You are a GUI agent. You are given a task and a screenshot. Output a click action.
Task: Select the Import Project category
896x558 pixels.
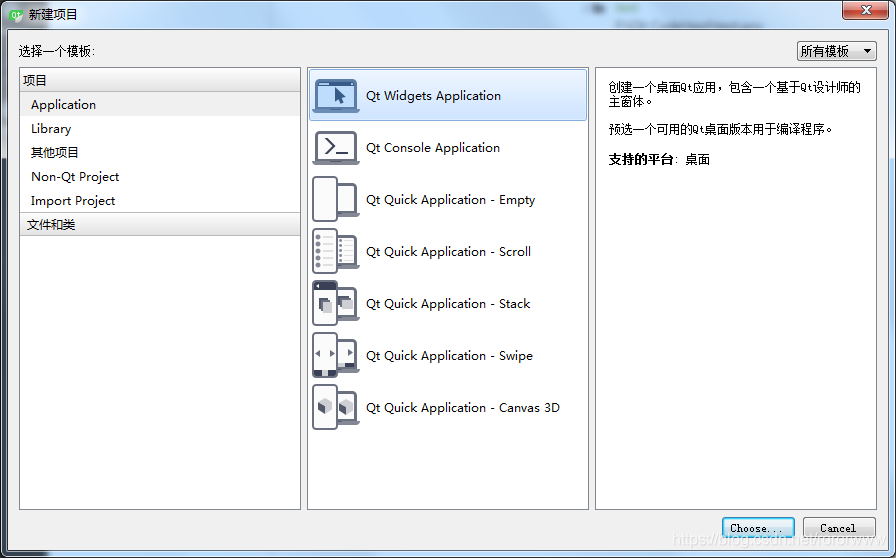159,201
